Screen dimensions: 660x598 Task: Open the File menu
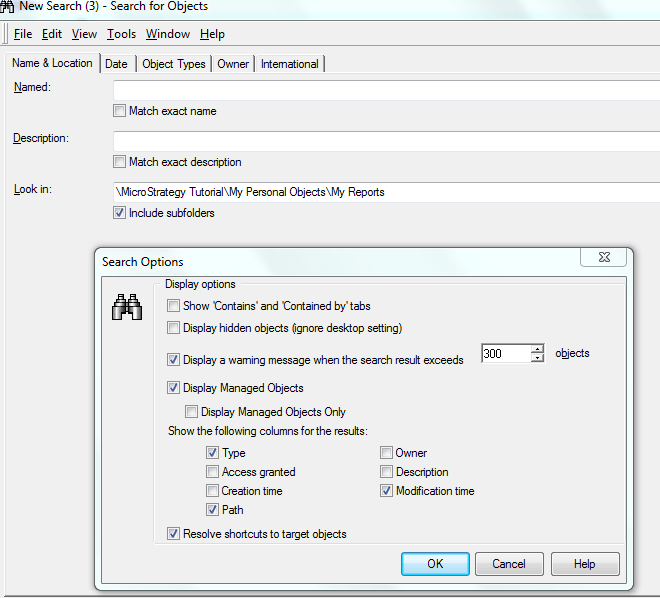coord(23,34)
